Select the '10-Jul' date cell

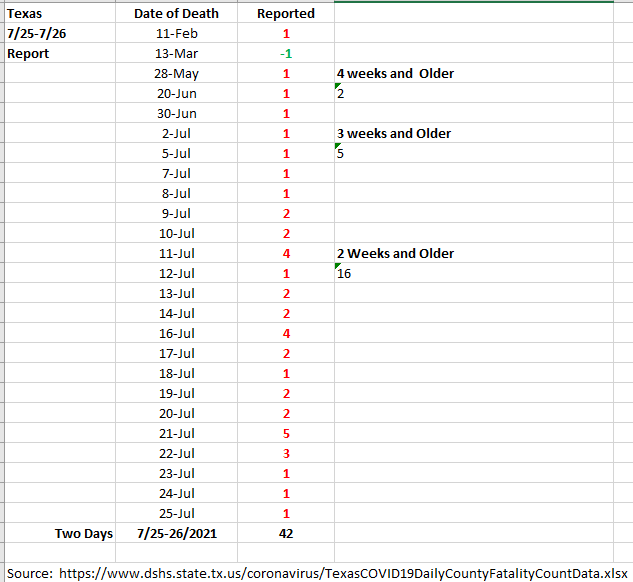coord(176,233)
